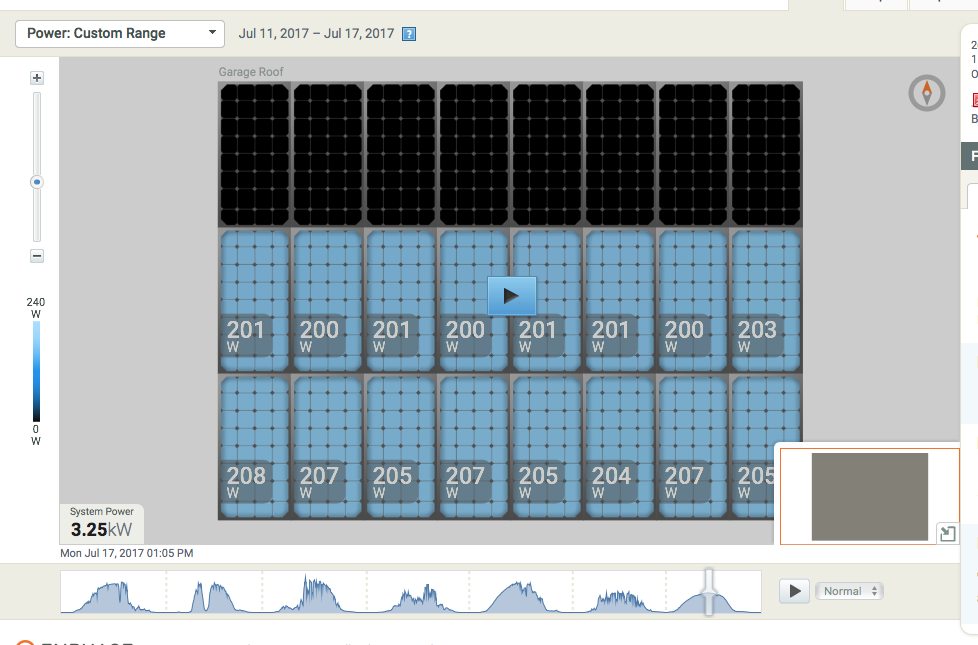The height and width of the screenshot is (645, 978).
Task: Select the panel showing 208 W
Action: pos(254,447)
